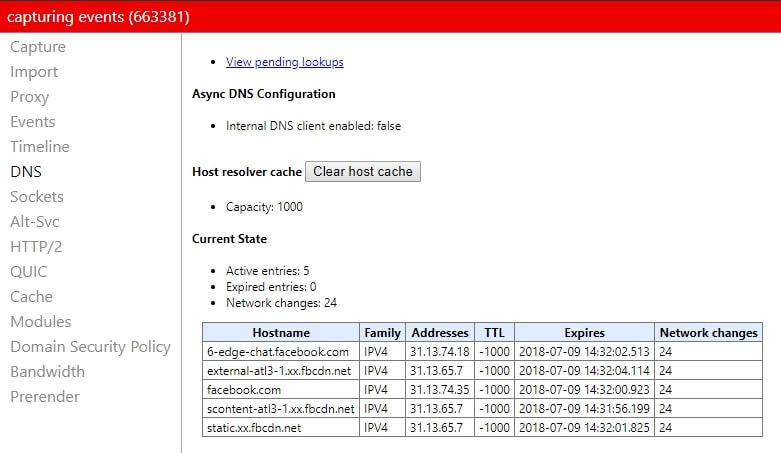Click hostname 6-edge-chat.facebook.com

pyautogui.click(x=278, y=352)
